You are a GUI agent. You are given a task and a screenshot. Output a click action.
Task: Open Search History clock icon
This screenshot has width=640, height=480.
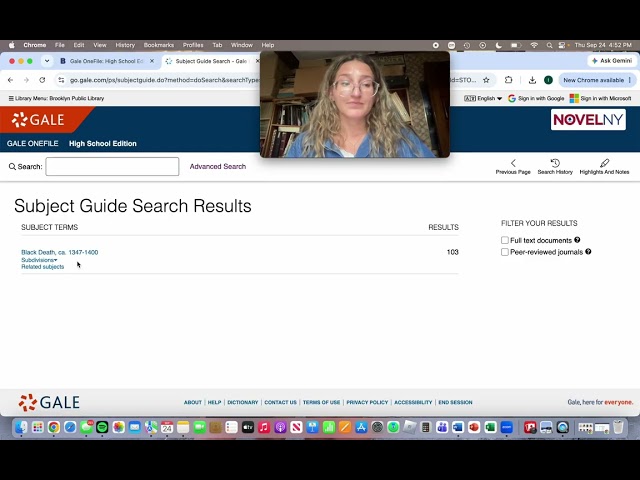click(x=555, y=163)
